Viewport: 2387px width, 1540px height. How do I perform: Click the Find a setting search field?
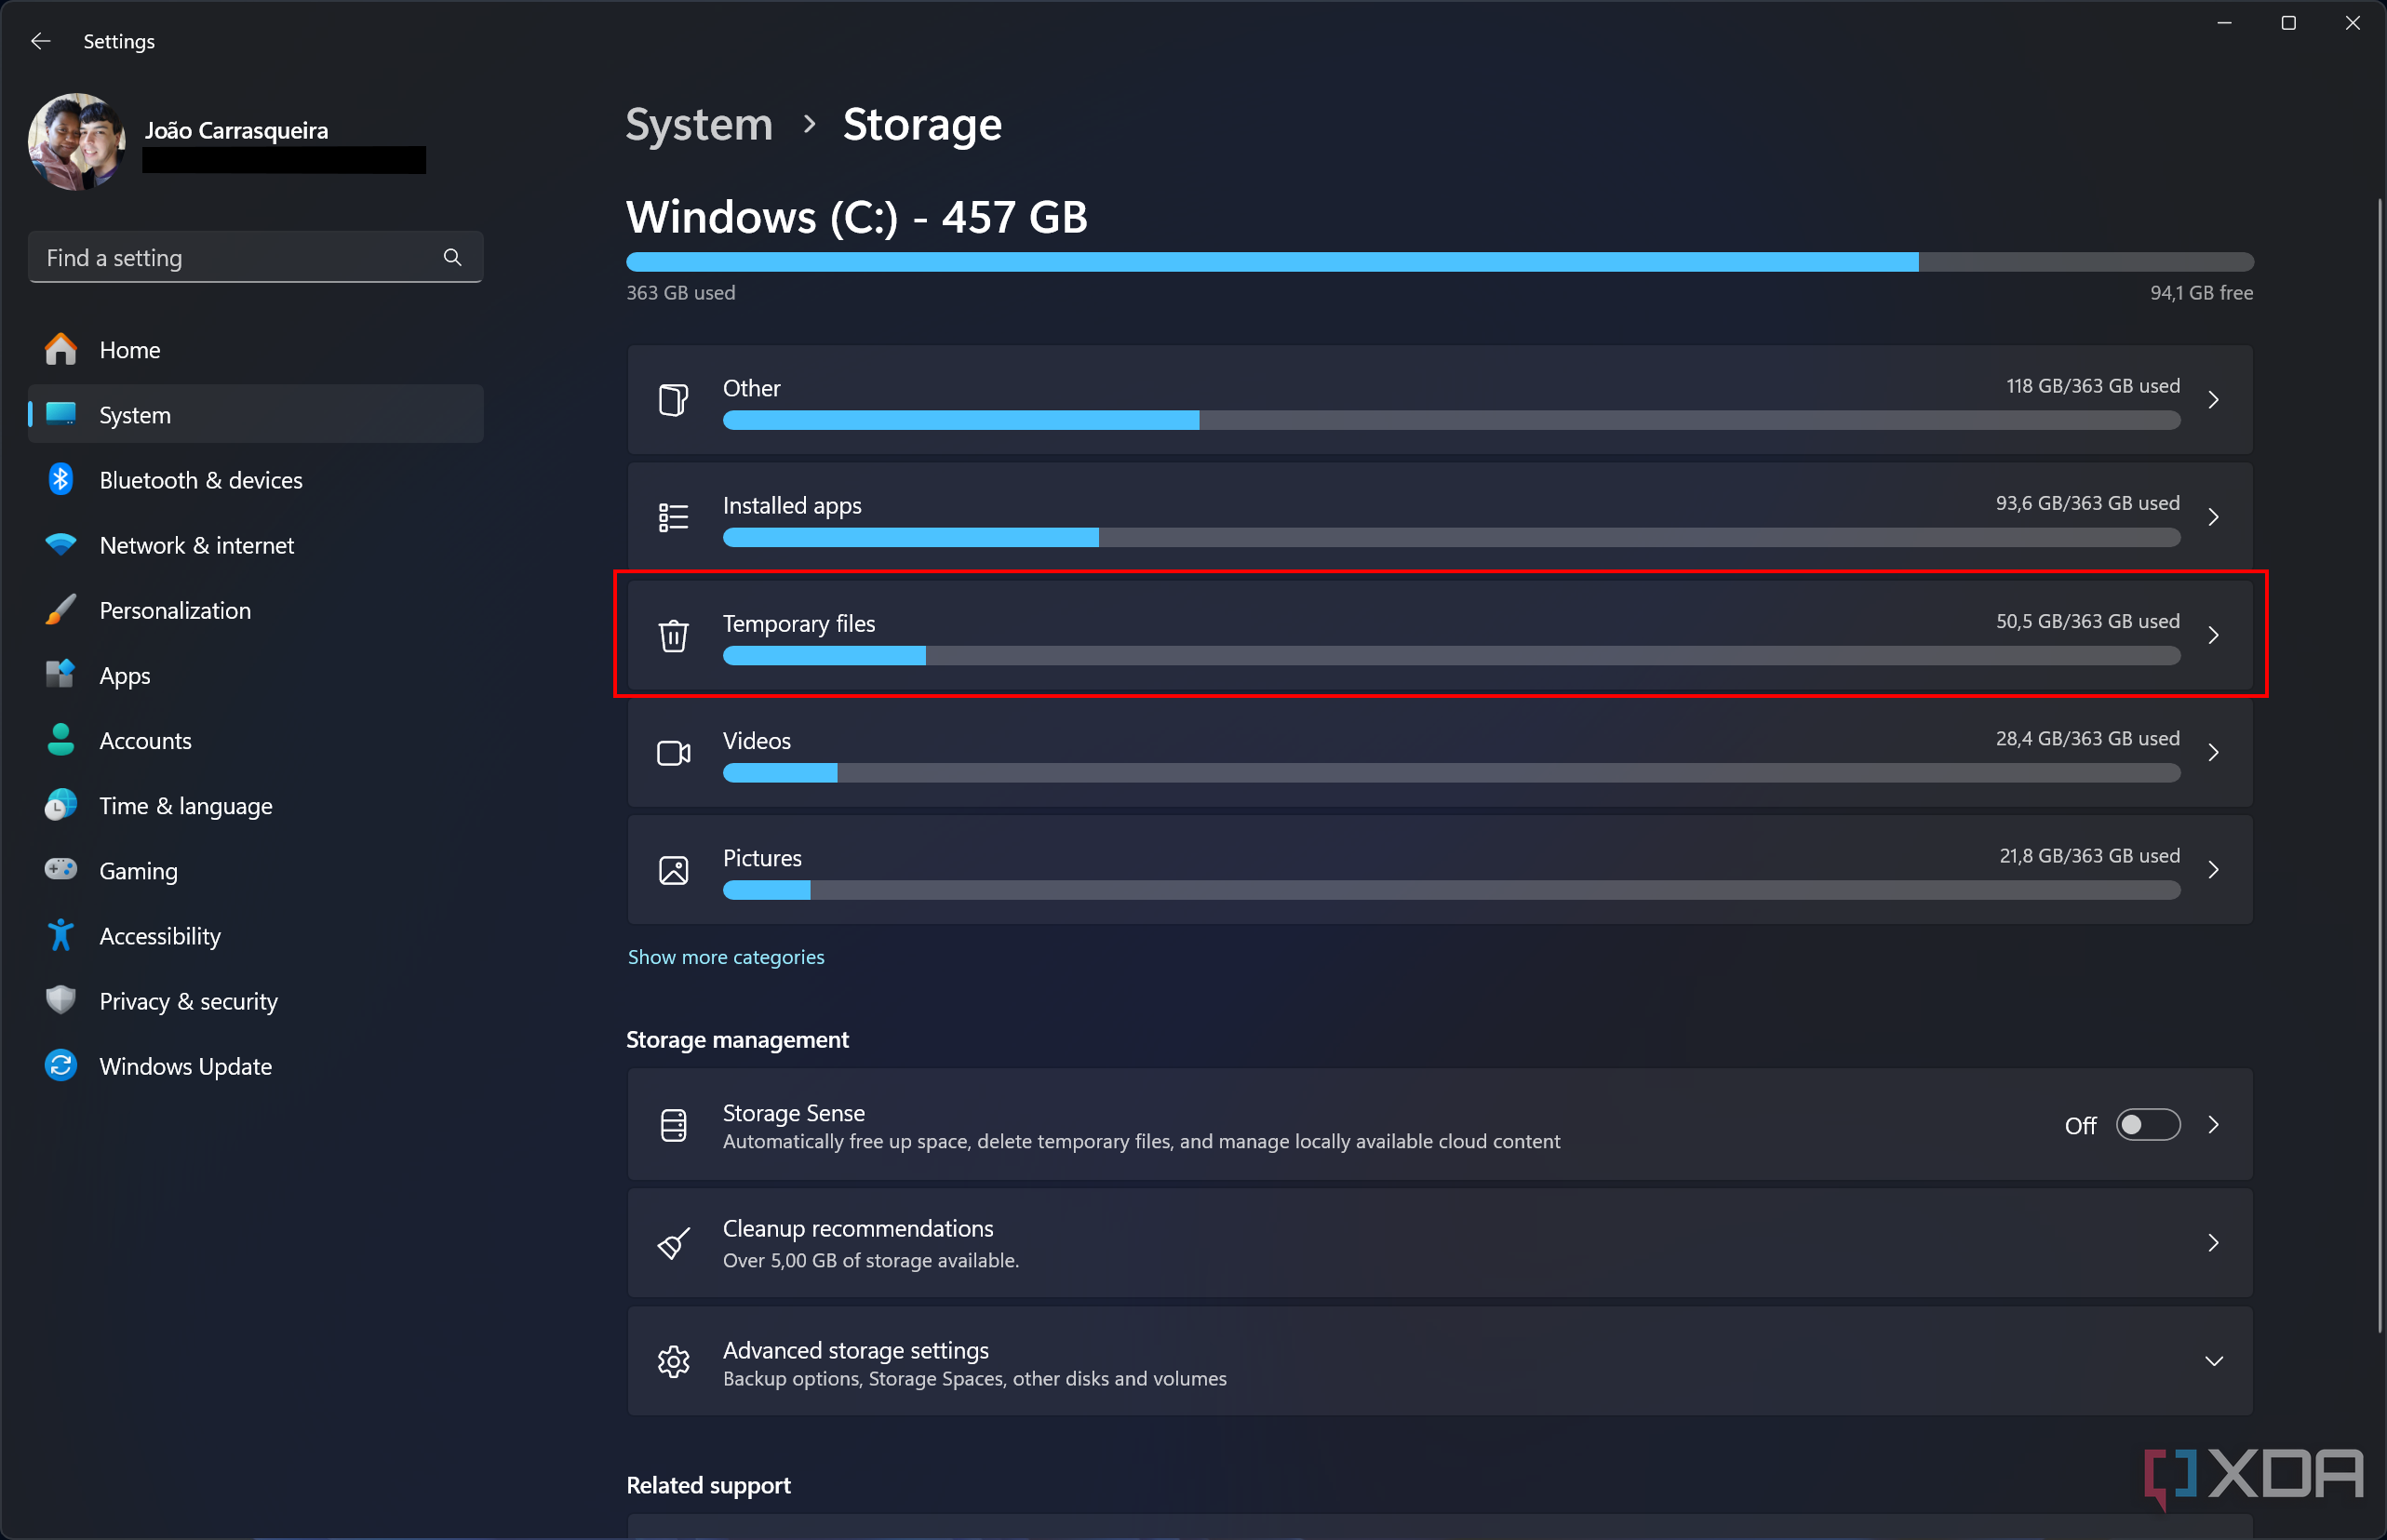point(256,258)
